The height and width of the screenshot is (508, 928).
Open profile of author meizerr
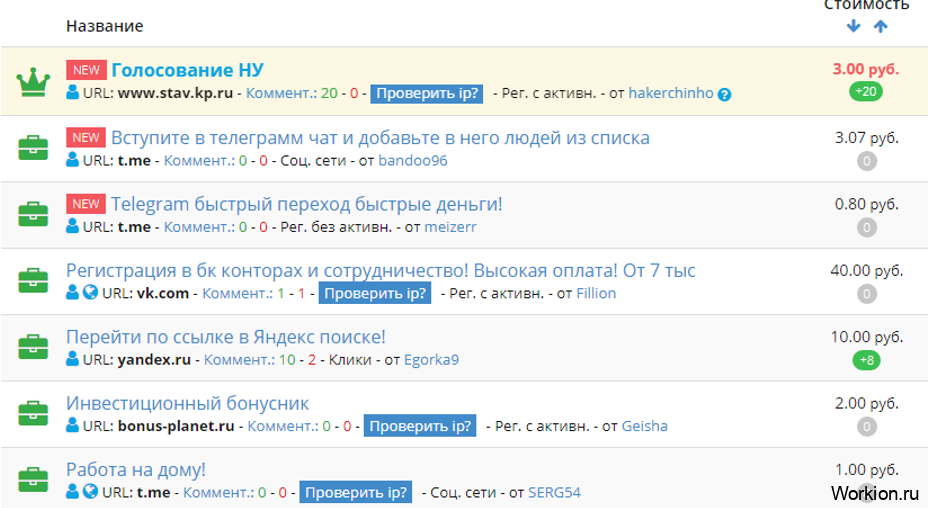pos(450,227)
